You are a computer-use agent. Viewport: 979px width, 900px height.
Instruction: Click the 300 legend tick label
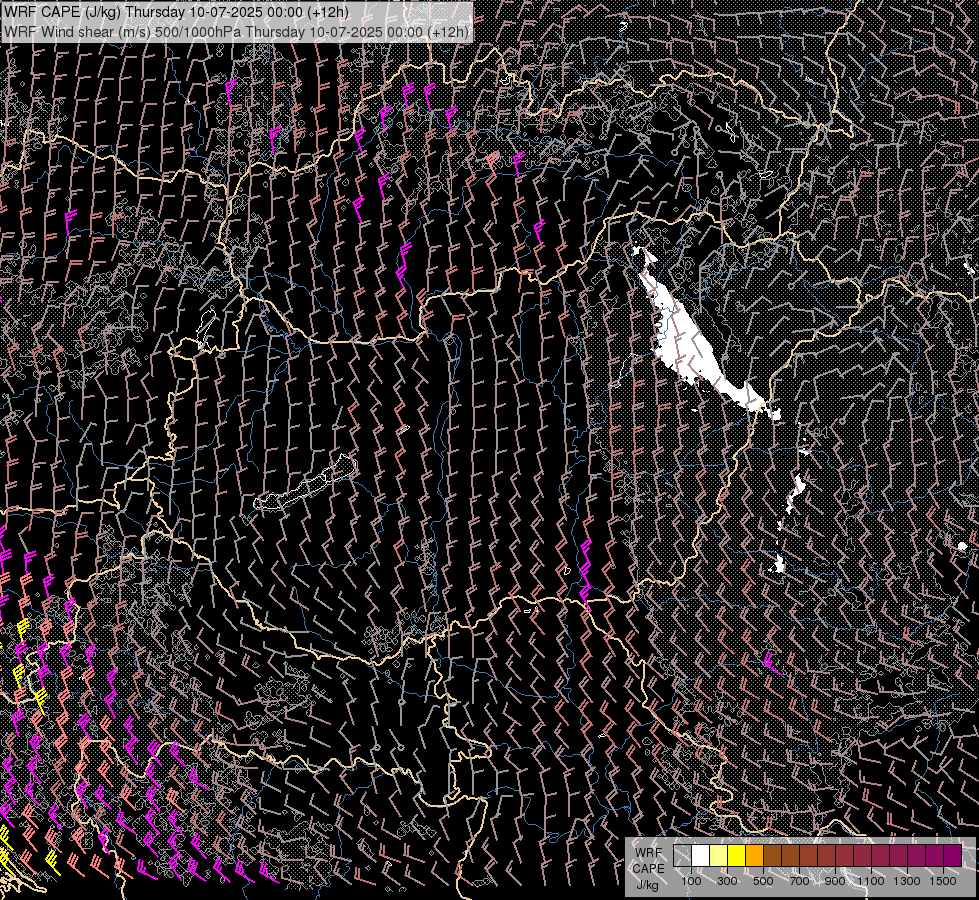(727, 881)
